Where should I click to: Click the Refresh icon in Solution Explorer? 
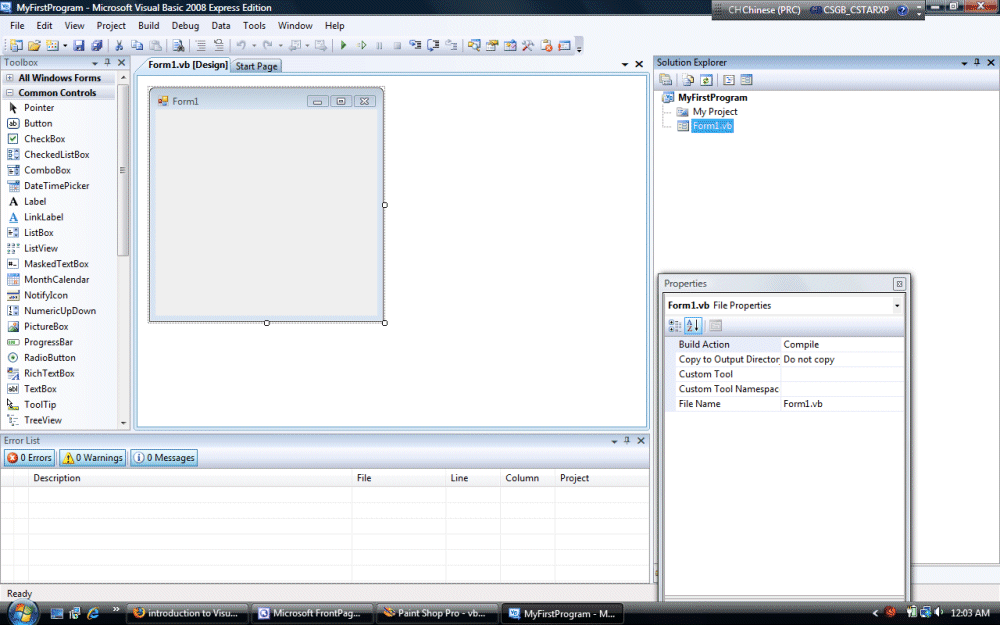(705, 78)
